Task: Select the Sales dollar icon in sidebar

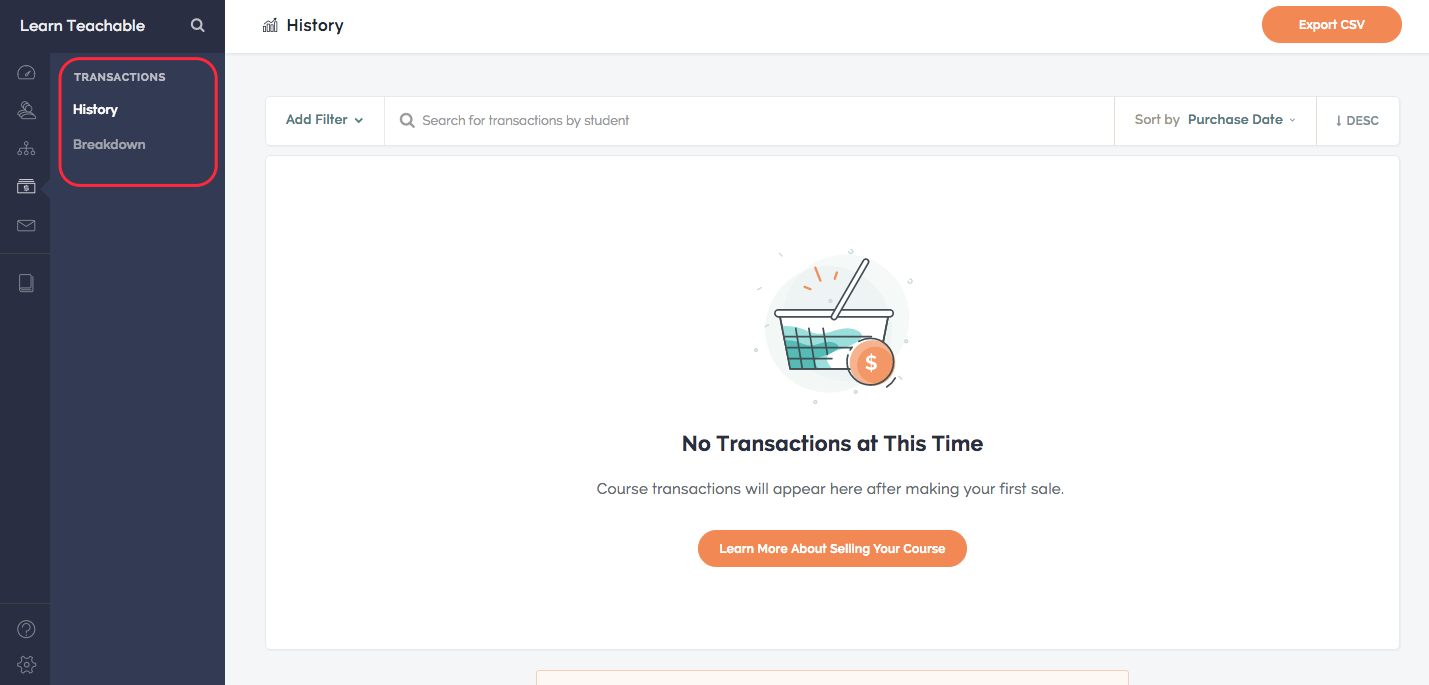Action: 27,187
